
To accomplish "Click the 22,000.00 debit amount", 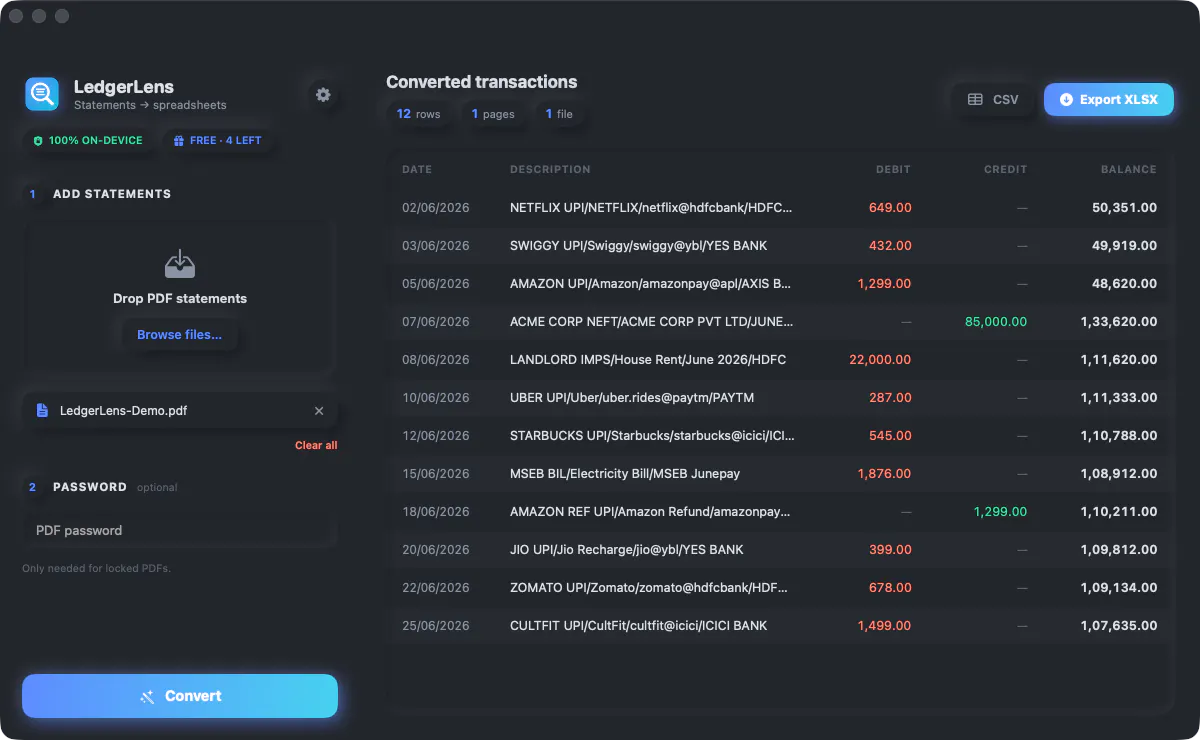I will pyautogui.click(x=880, y=360).
